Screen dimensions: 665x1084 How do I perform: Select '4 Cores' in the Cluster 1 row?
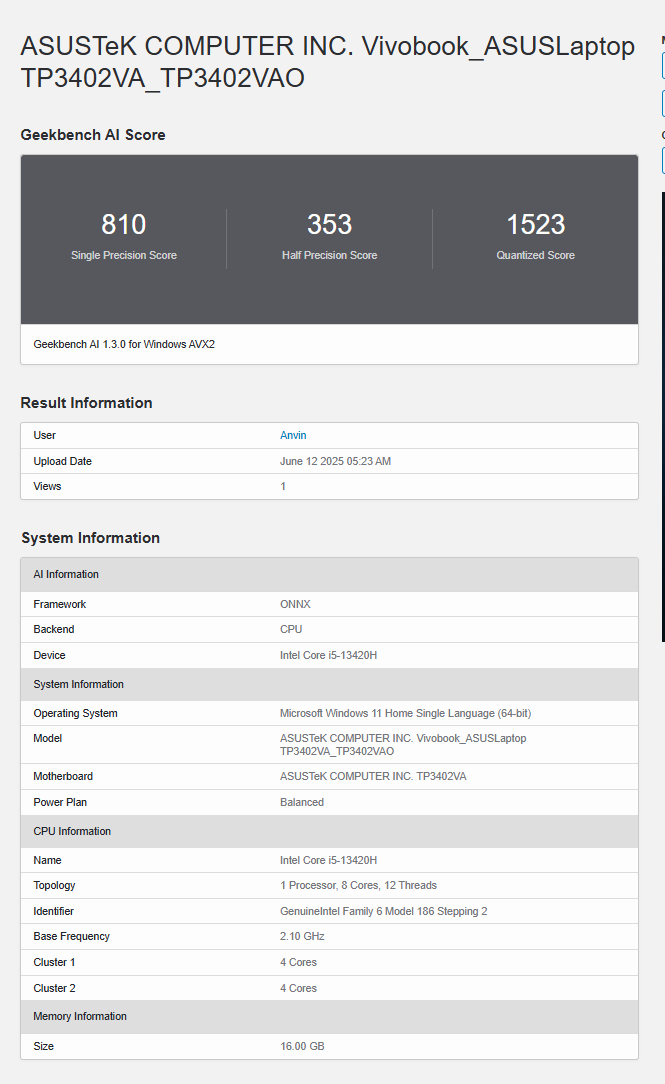[x=299, y=962]
